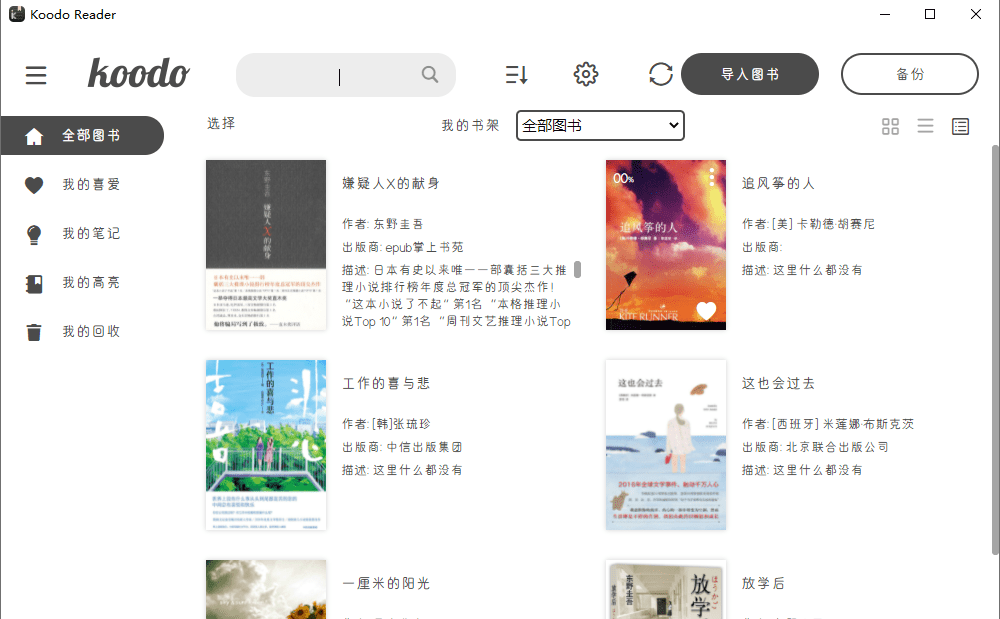
Task: Collapse sidebar with the hamburger menu icon
Action: 37,75
